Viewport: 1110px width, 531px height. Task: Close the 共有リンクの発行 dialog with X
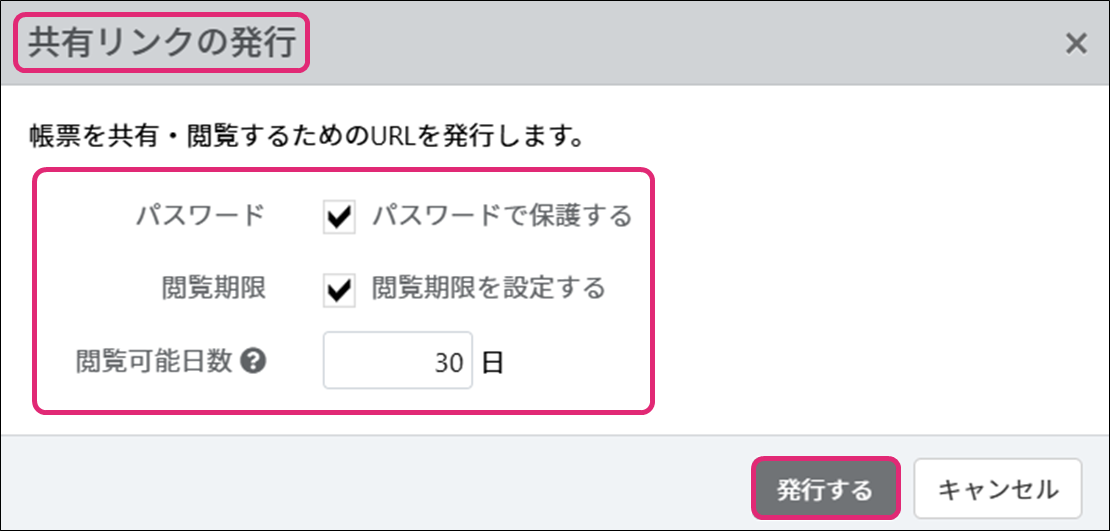coord(1076,44)
